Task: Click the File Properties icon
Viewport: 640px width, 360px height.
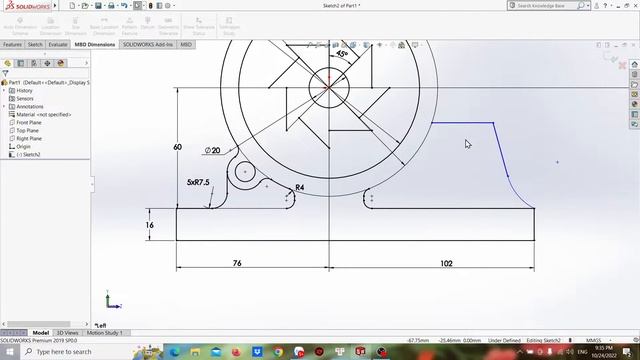Action: click(159, 6)
